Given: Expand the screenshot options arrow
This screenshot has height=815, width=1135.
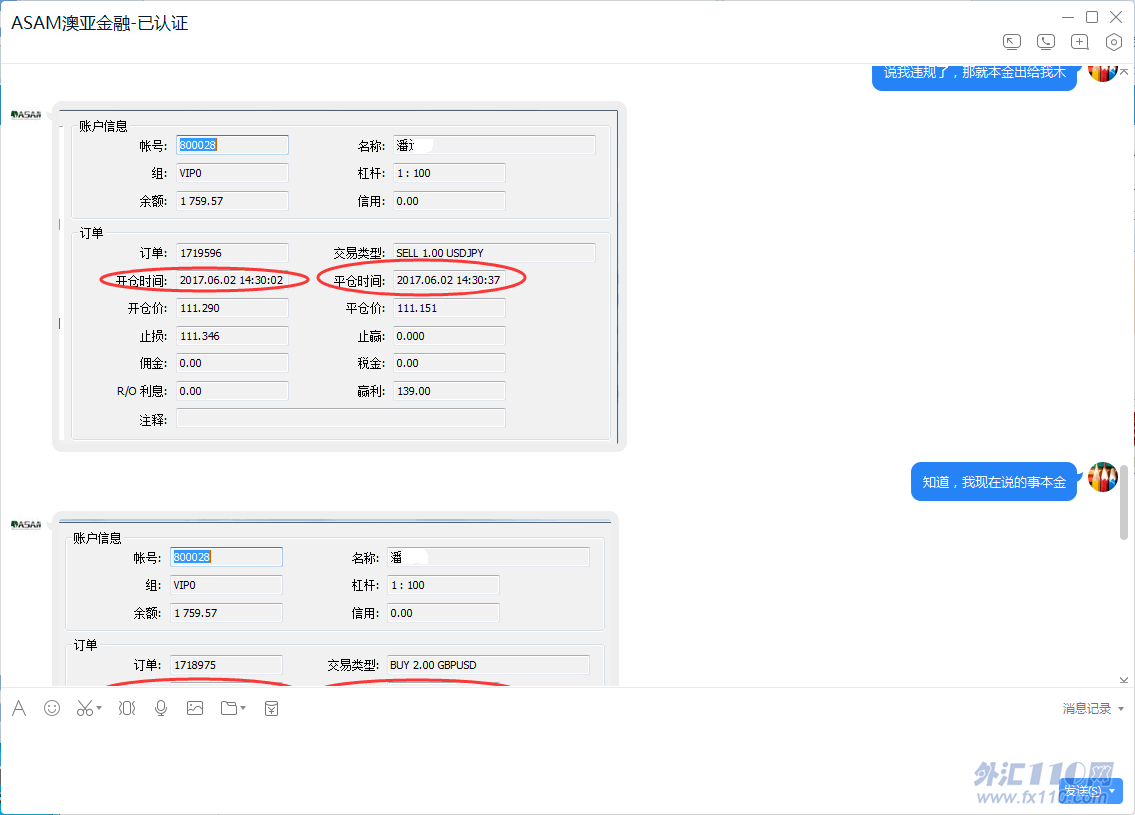Looking at the screenshot, I should pyautogui.click(x=98, y=708).
